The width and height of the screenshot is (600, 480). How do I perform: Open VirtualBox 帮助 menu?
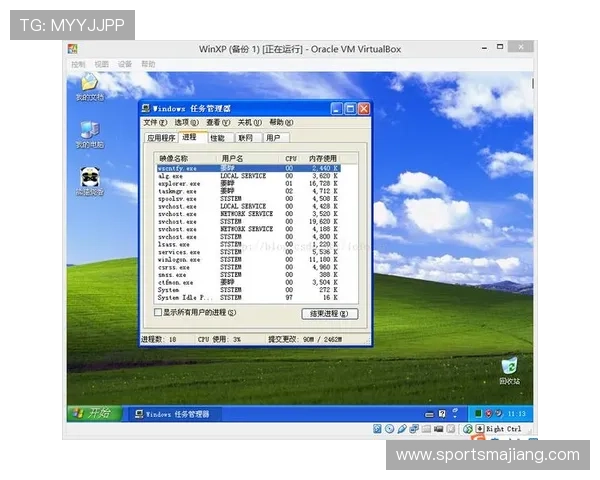click(148, 64)
